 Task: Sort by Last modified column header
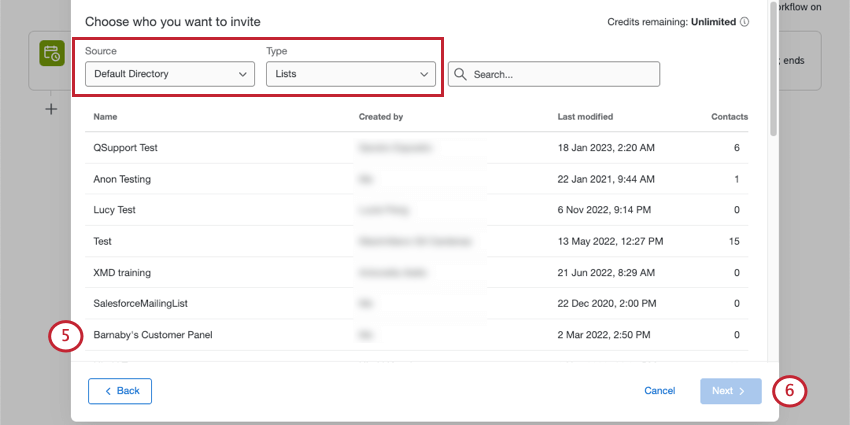585,117
